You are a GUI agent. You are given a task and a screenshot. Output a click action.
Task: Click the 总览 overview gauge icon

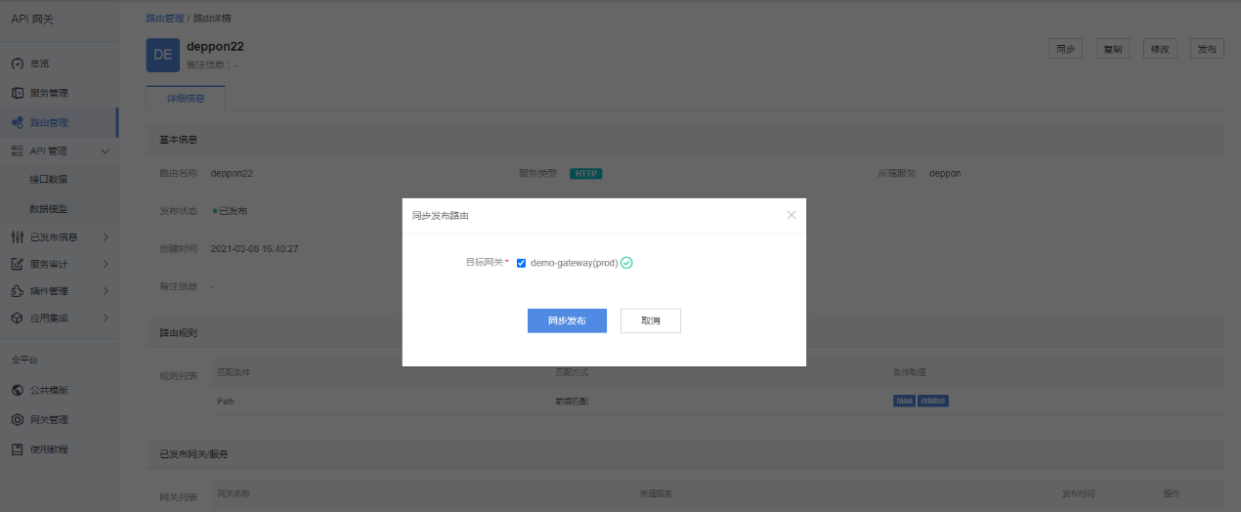[x=17, y=64]
